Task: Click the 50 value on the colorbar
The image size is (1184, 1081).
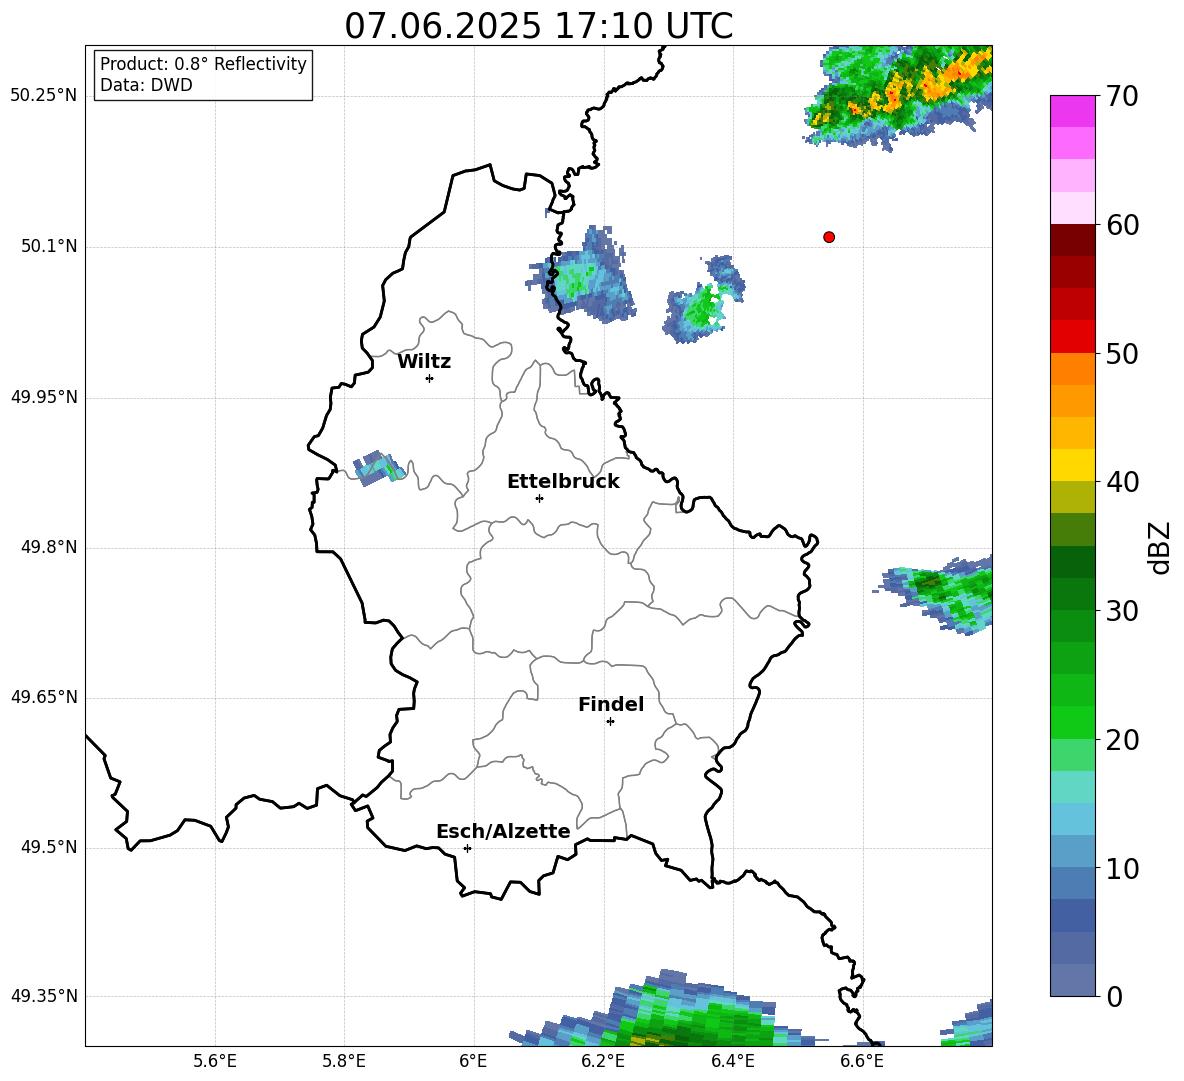Action: 1122,354
